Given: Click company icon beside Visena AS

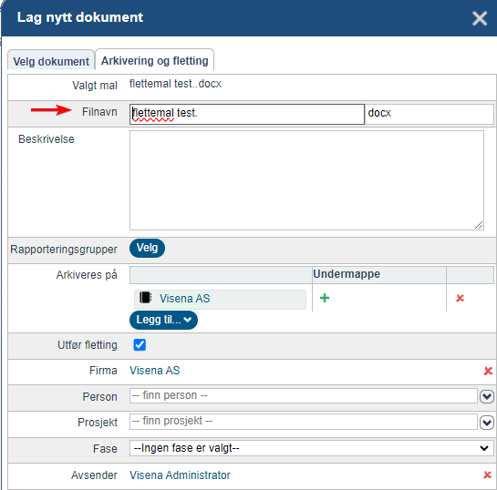Looking at the screenshot, I should (x=145, y=298).
